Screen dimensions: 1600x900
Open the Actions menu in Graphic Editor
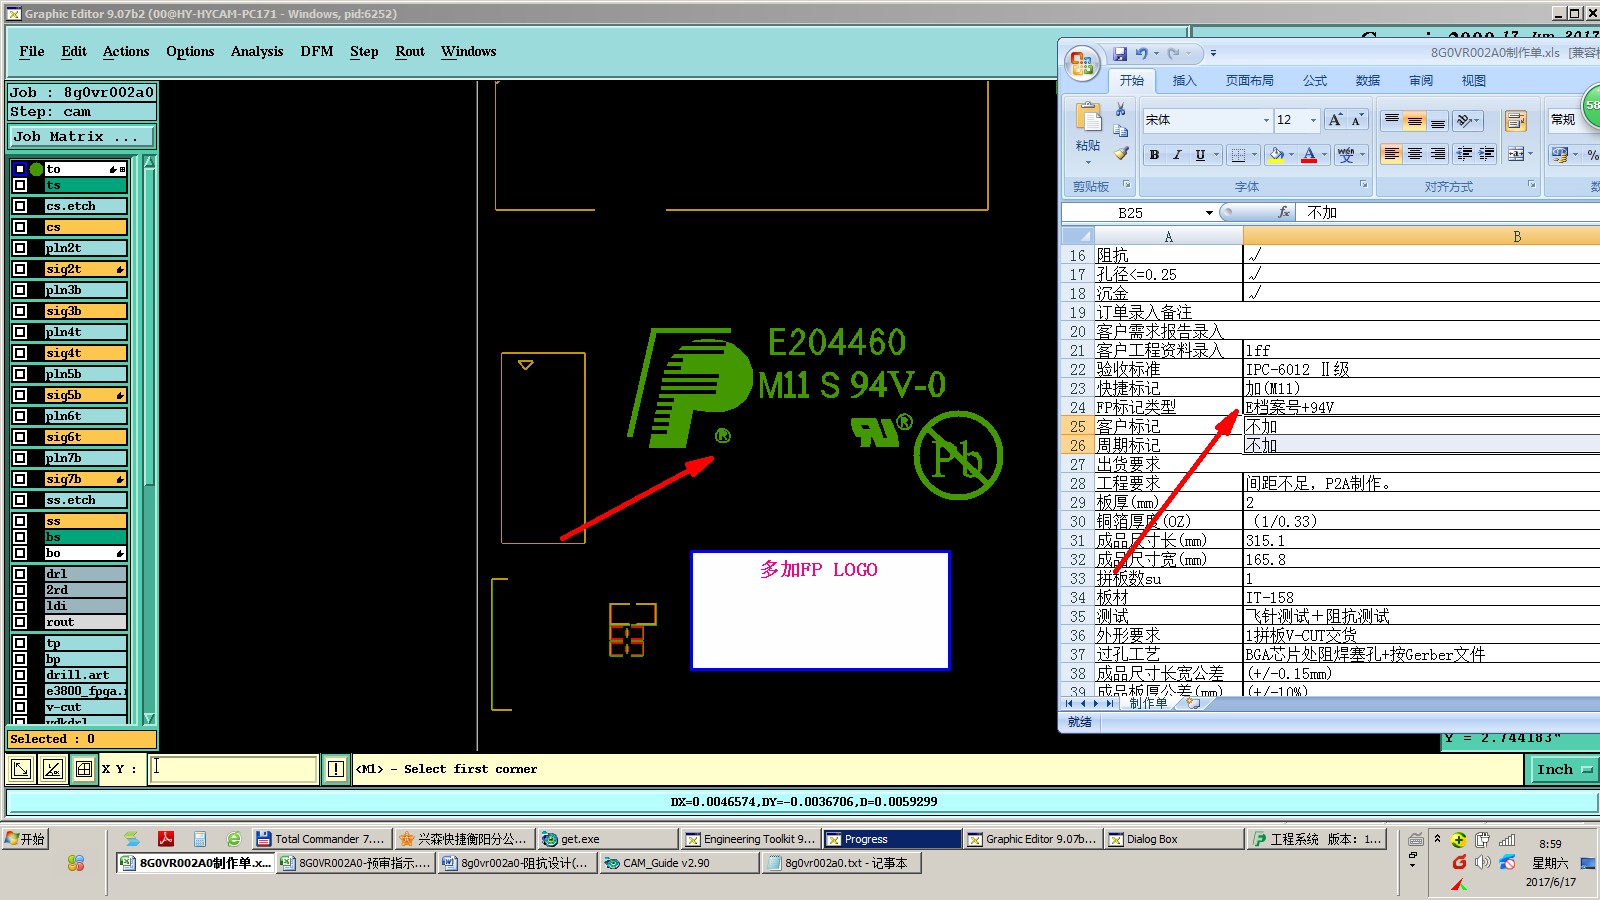[x=126, y=51]
